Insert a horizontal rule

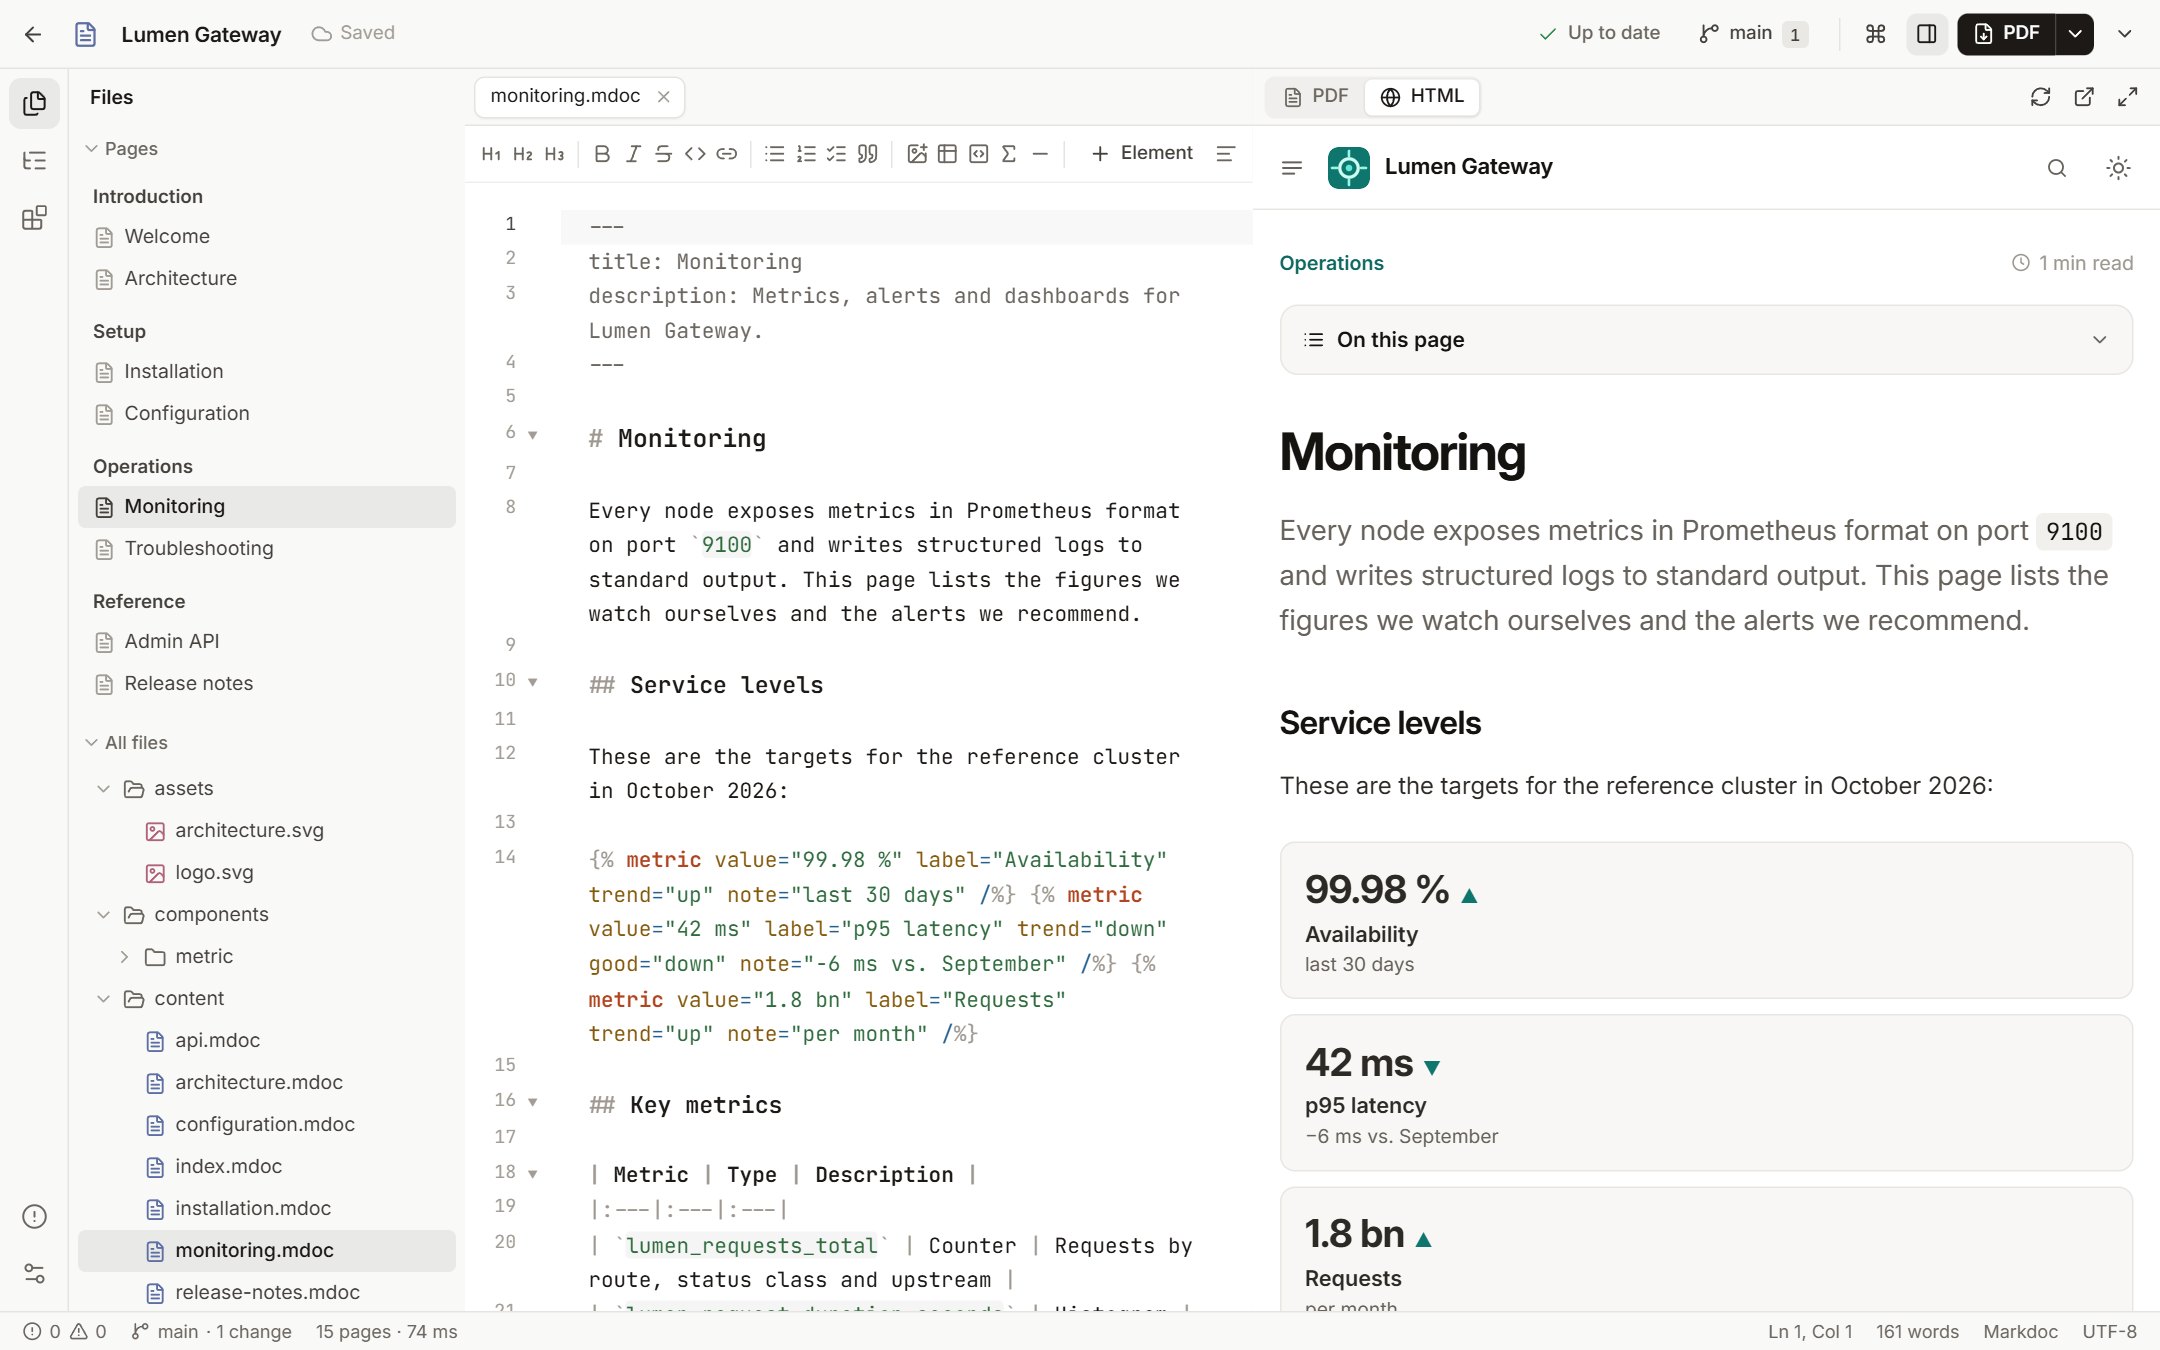[x=1040, y=153]
